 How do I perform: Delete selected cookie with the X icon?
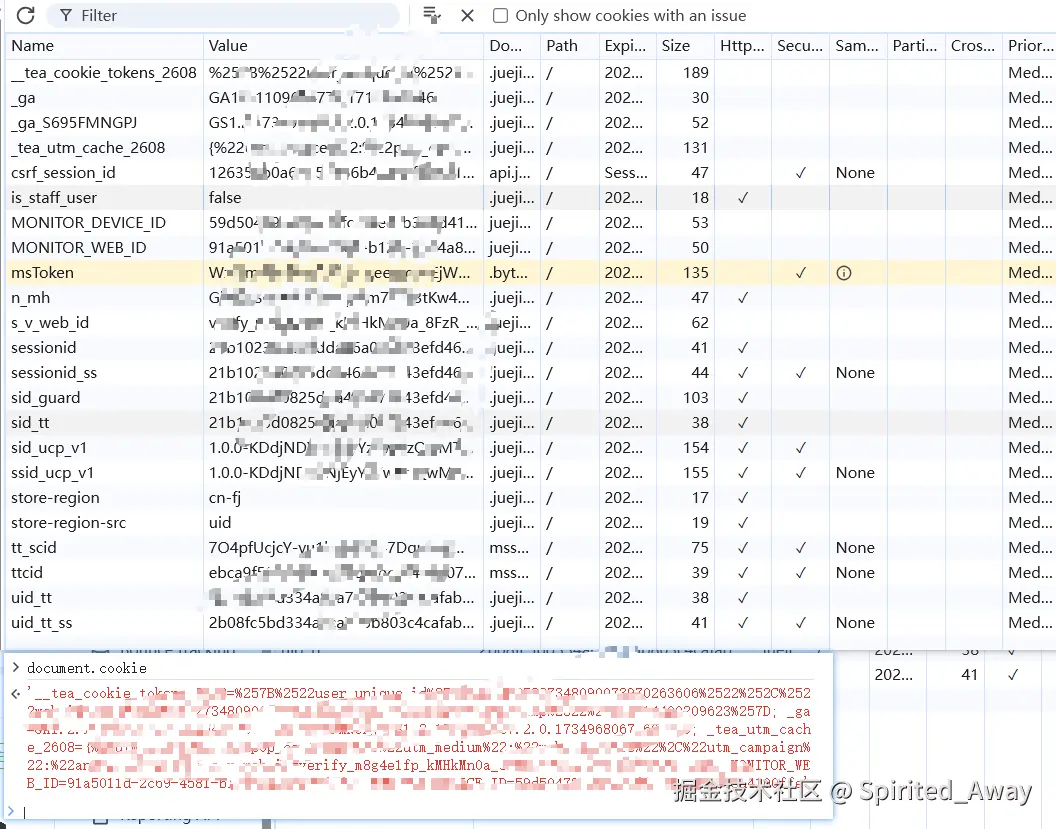467,15
